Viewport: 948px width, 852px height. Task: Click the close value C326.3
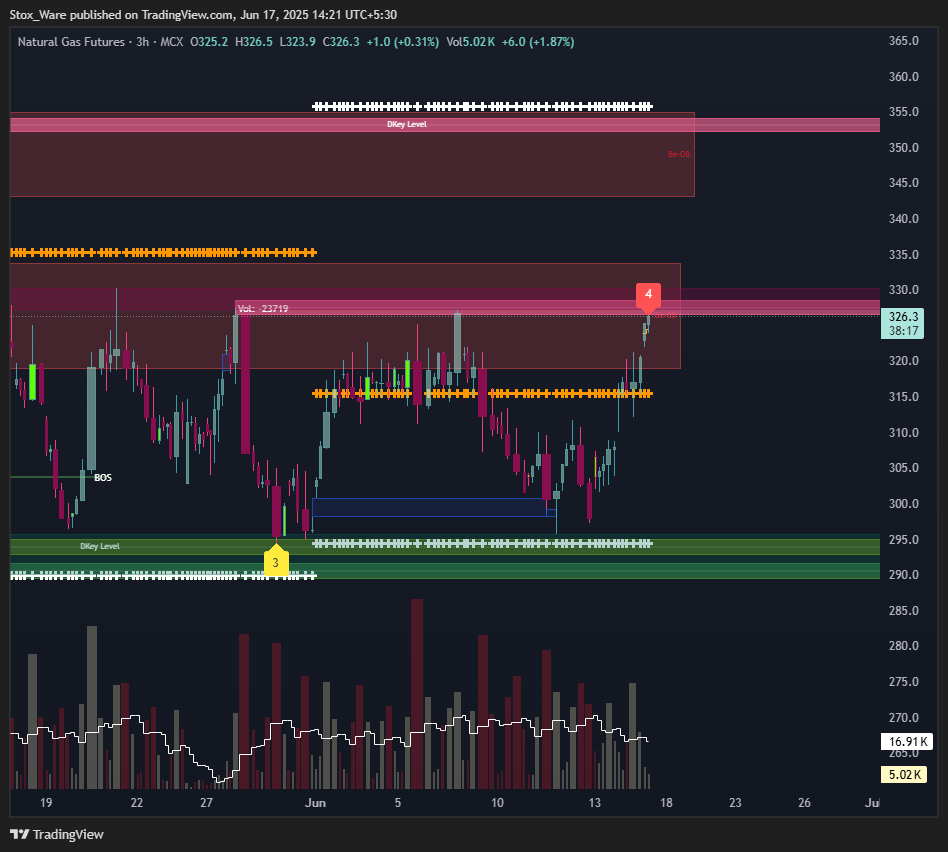tap(341, 42)
